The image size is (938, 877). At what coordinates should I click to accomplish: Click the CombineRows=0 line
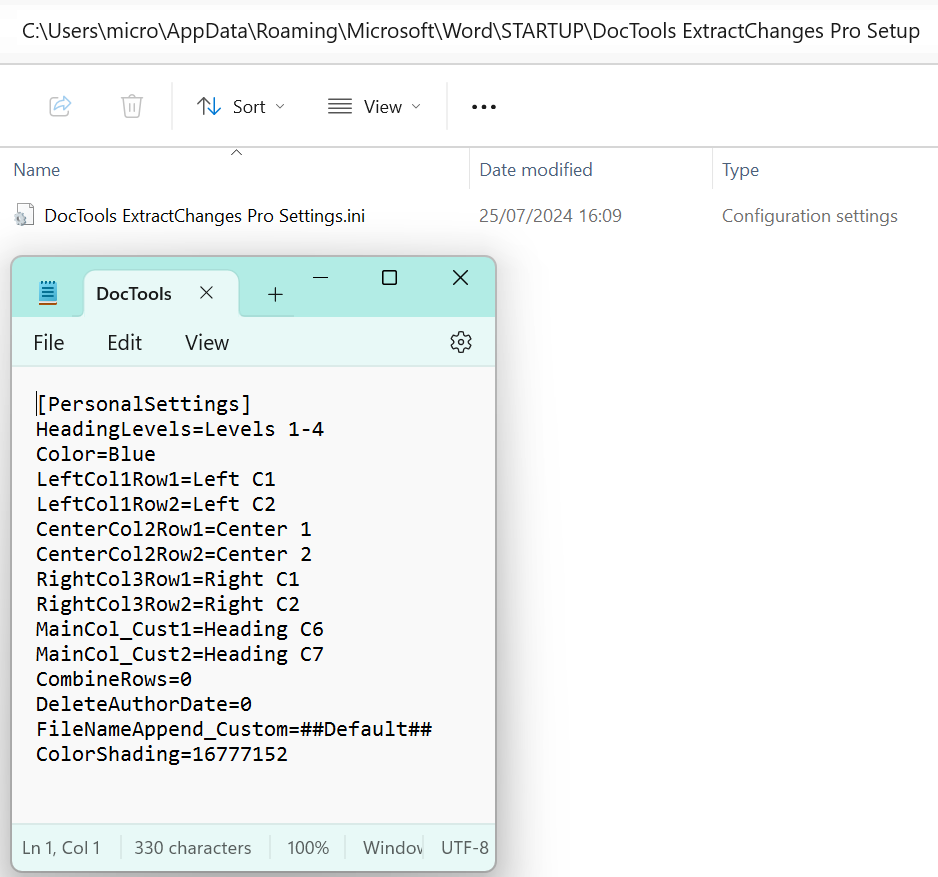(x=114, y=680)
